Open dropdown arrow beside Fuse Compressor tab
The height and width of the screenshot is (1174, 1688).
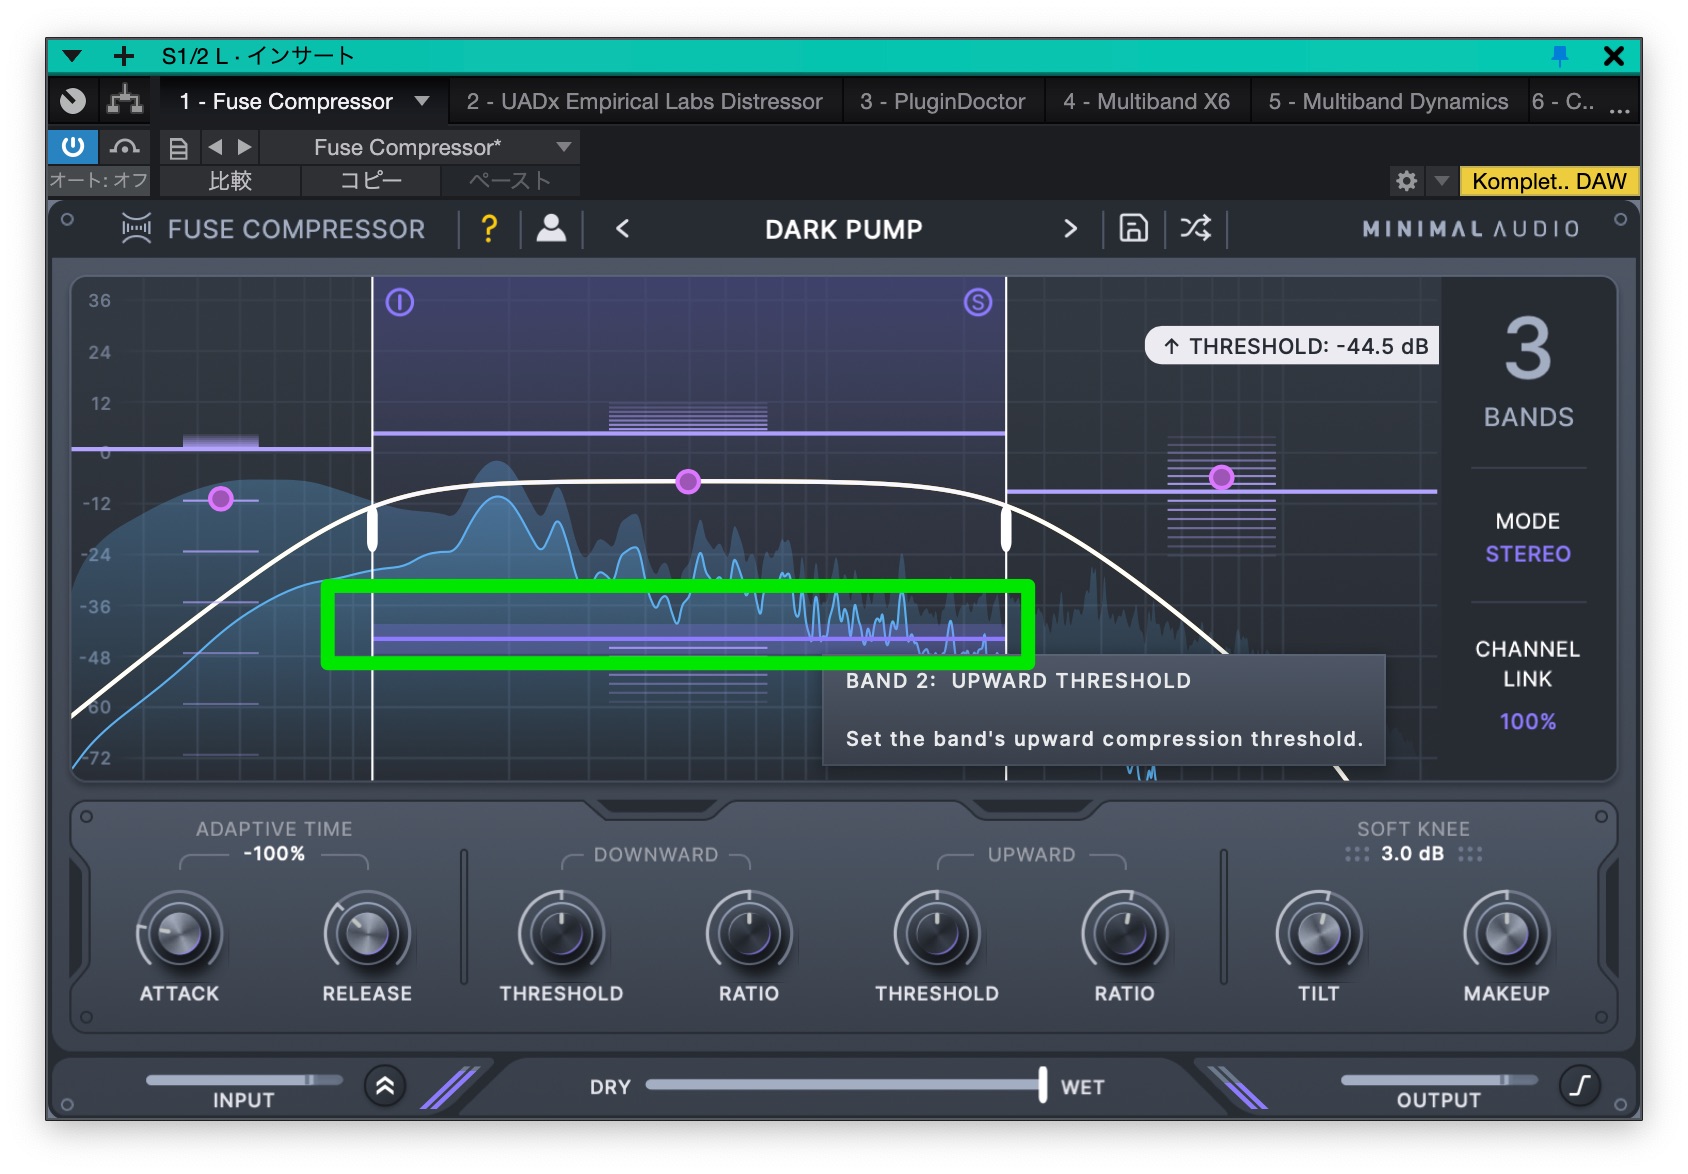[x=422, y=101]
